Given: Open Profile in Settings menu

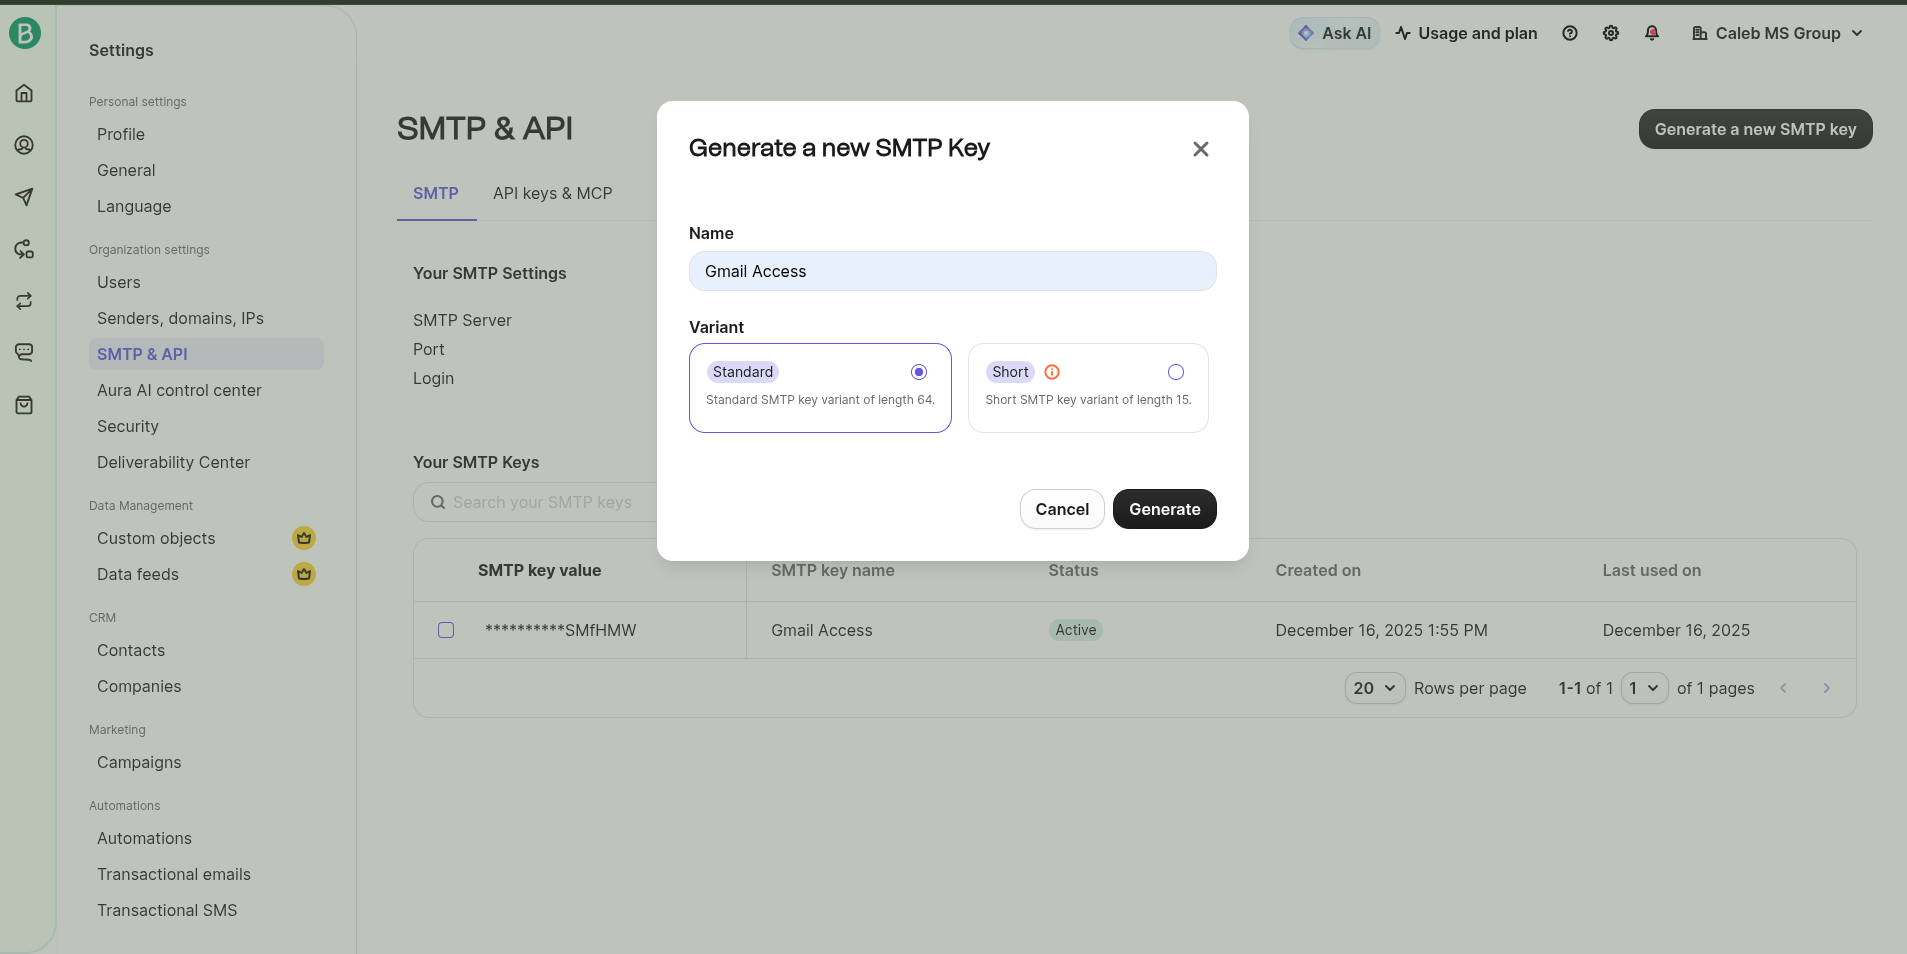Looking at the screenshot, I should tap(121, 134).
